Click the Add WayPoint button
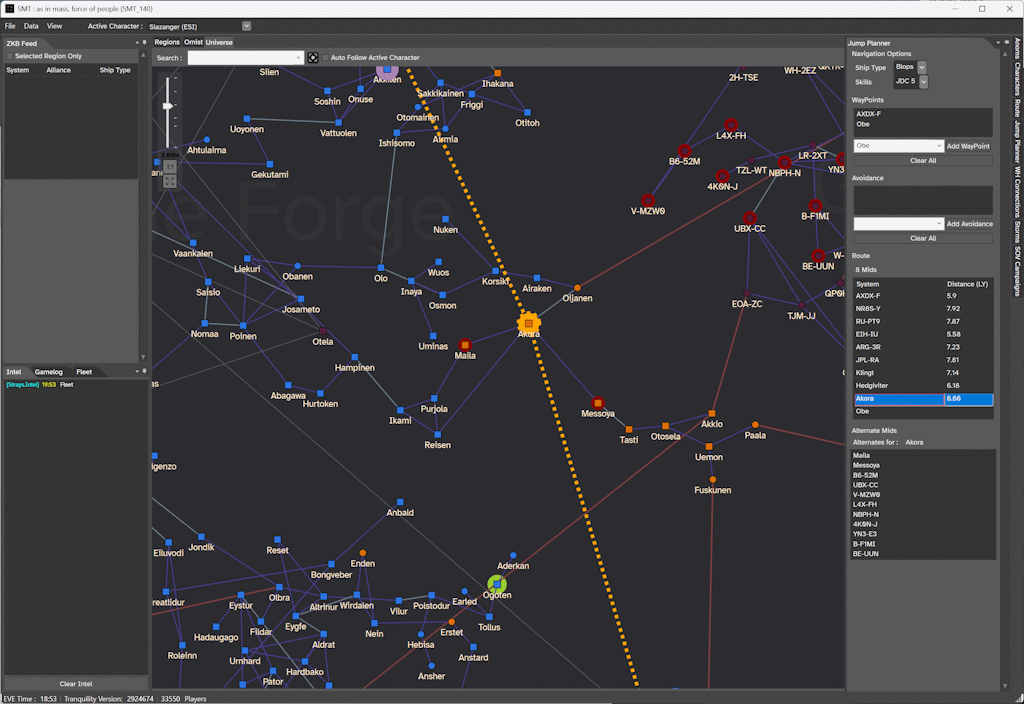Screen dimensions: 1024x704 968,146
